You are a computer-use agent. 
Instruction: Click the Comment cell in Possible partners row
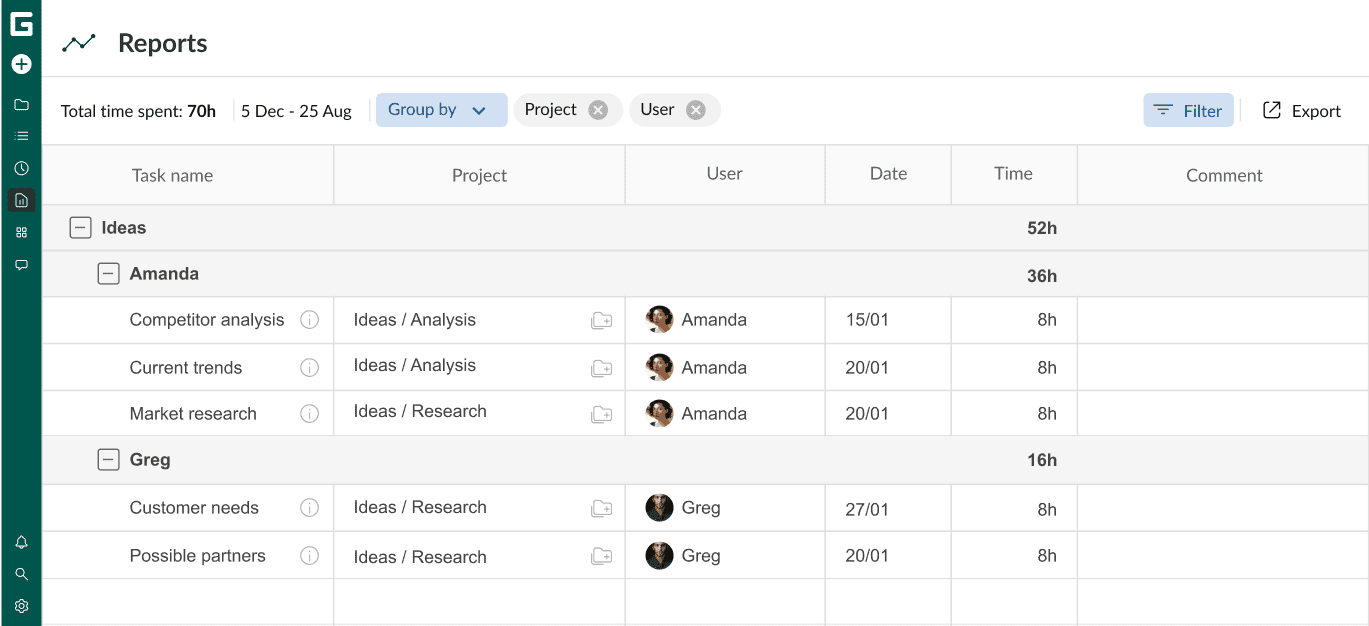pyautogui.click(x=1222, y=555)
